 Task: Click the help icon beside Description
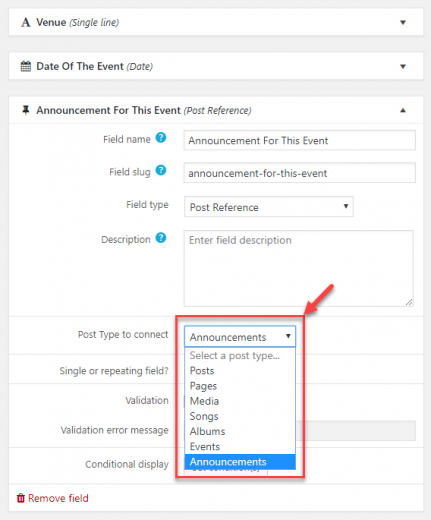tap(161, 238)
